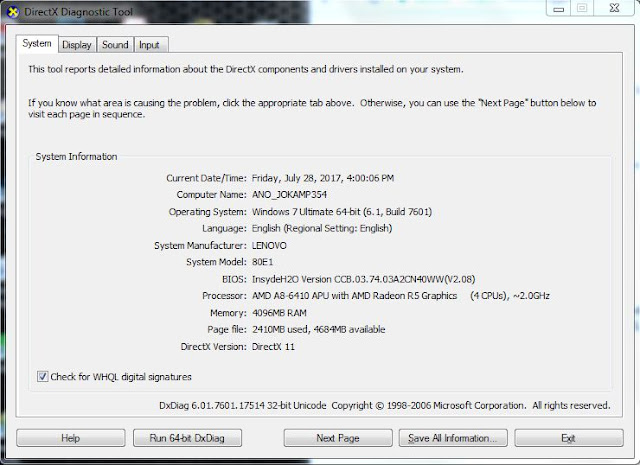640x465 pixels.
Task: Click computer name 'ANO_JOKAMP354'
Action: (289, 194)
